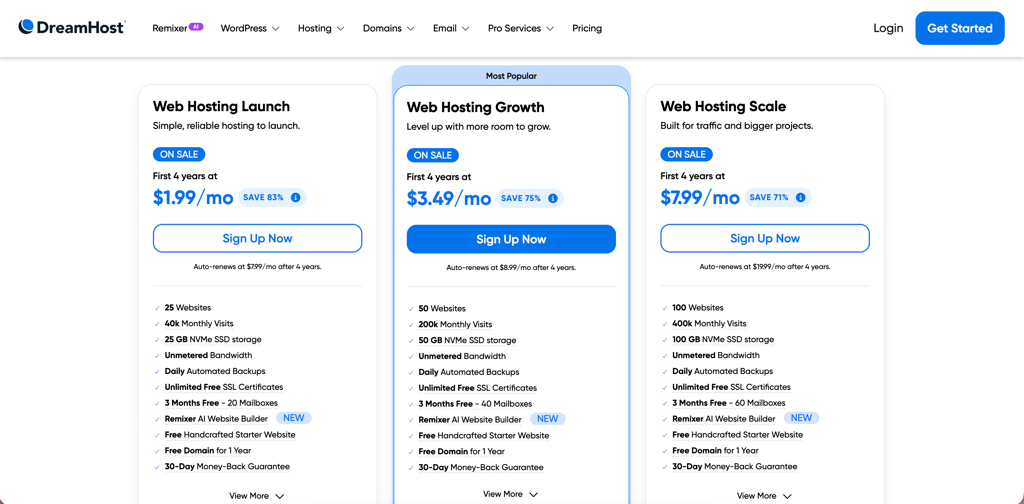Click 100 GB NVMe SSD storage

pos(723,339)
